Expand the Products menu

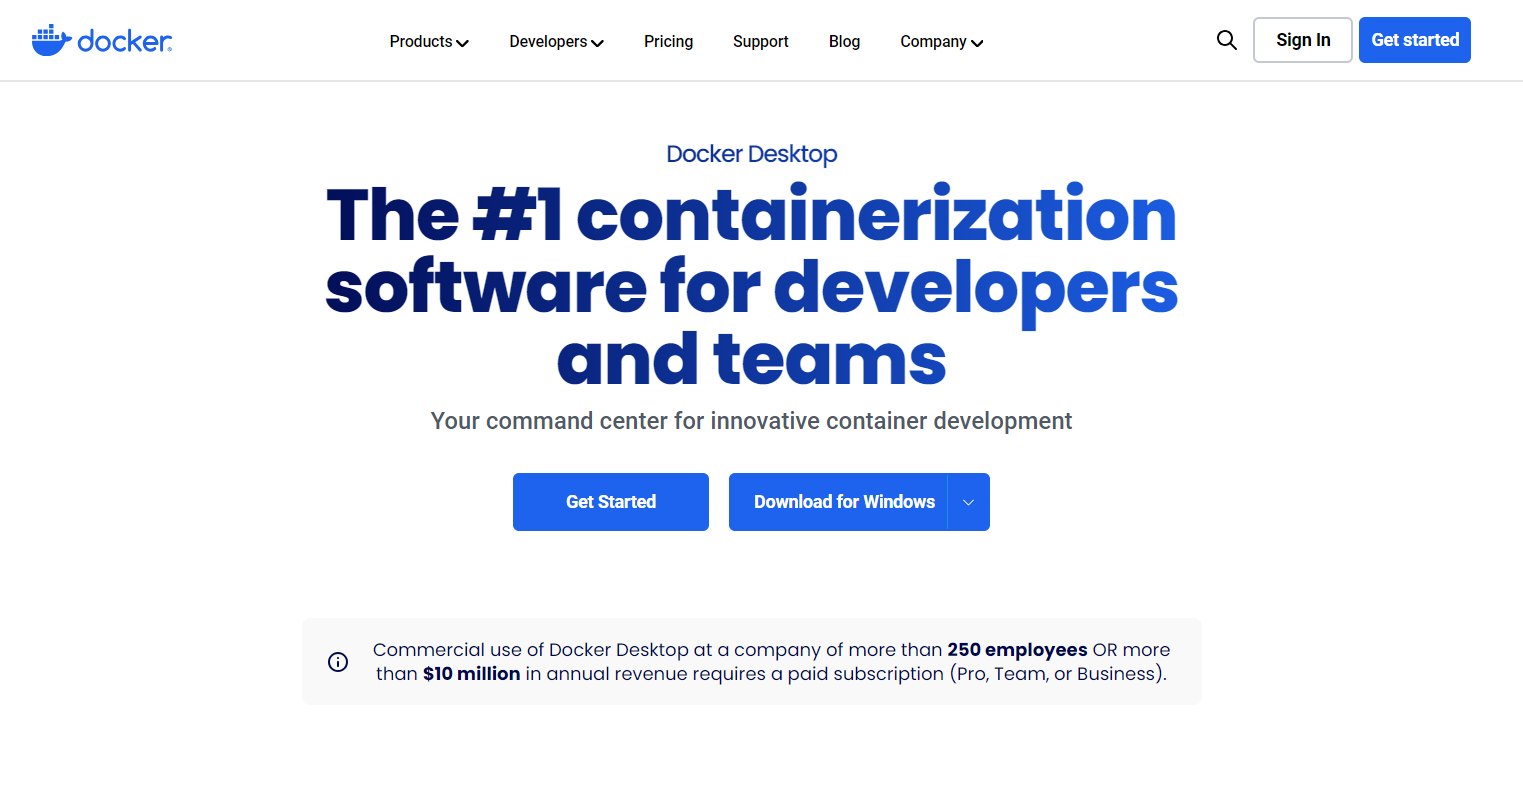[429, 42]
